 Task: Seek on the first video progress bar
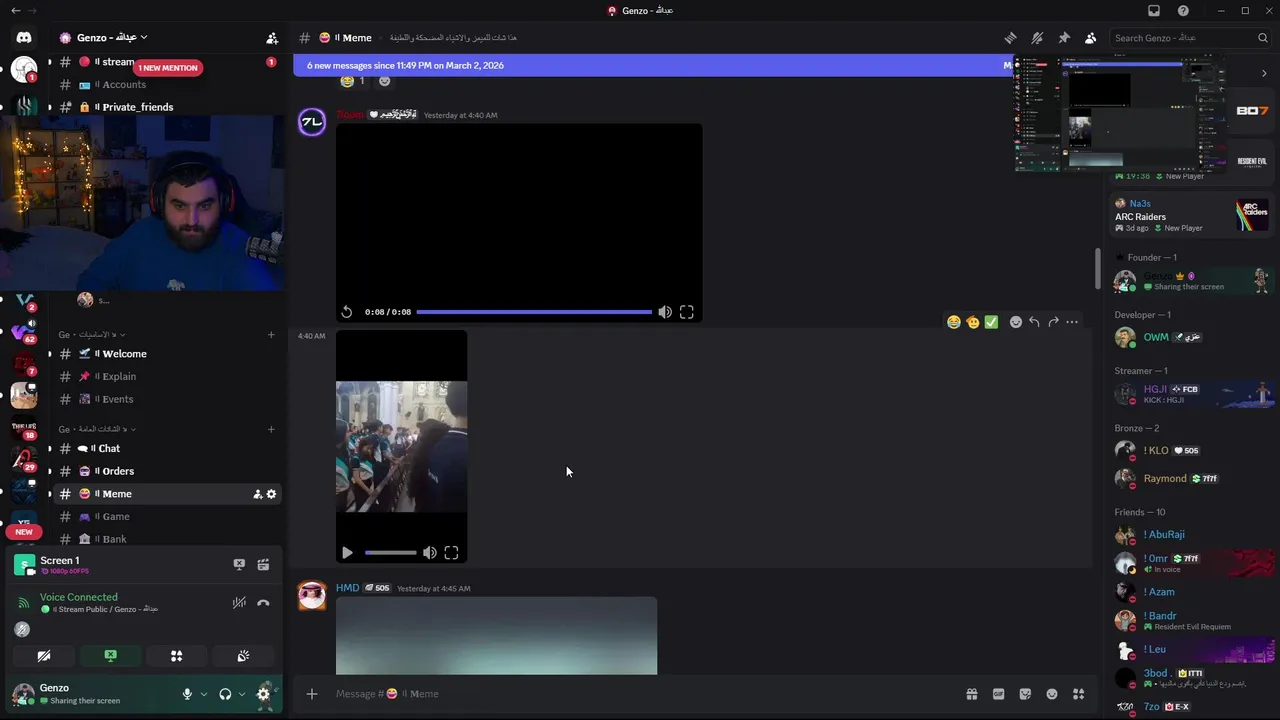point(534,312)
